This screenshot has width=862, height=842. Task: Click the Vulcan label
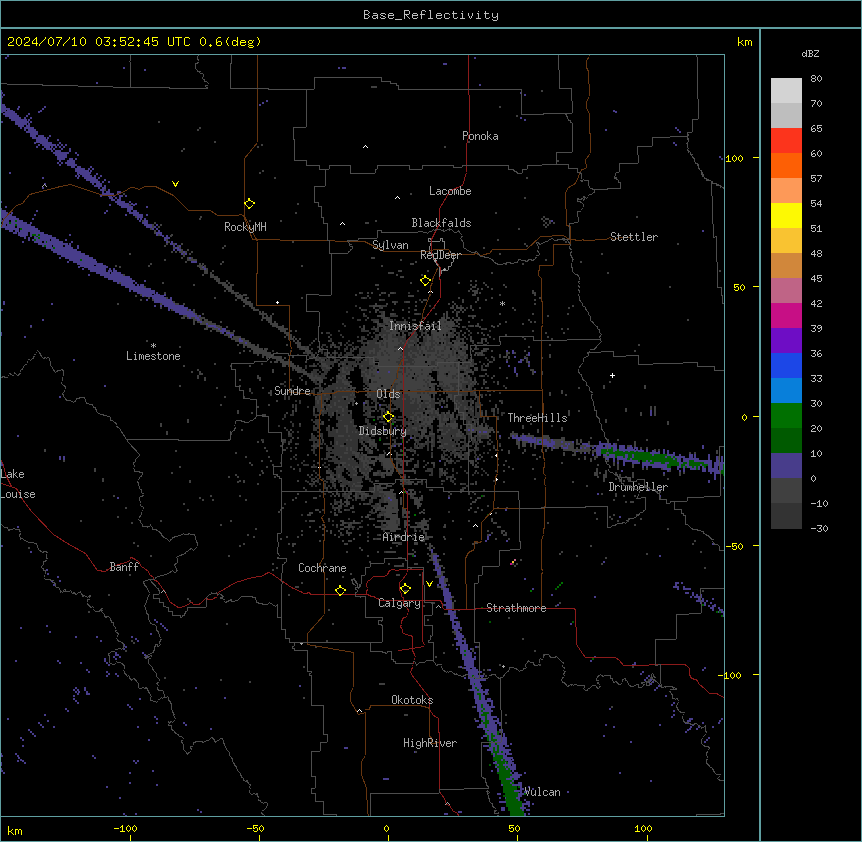542,792
